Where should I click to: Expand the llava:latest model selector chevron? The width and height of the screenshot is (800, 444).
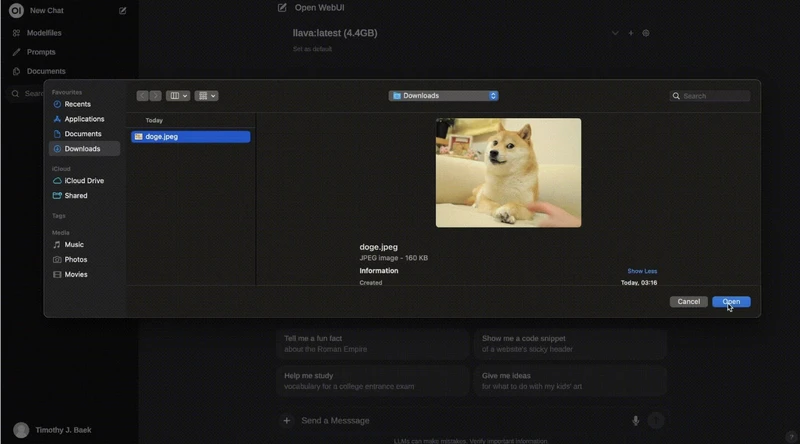pyautogui.click(x=615, y=33)
